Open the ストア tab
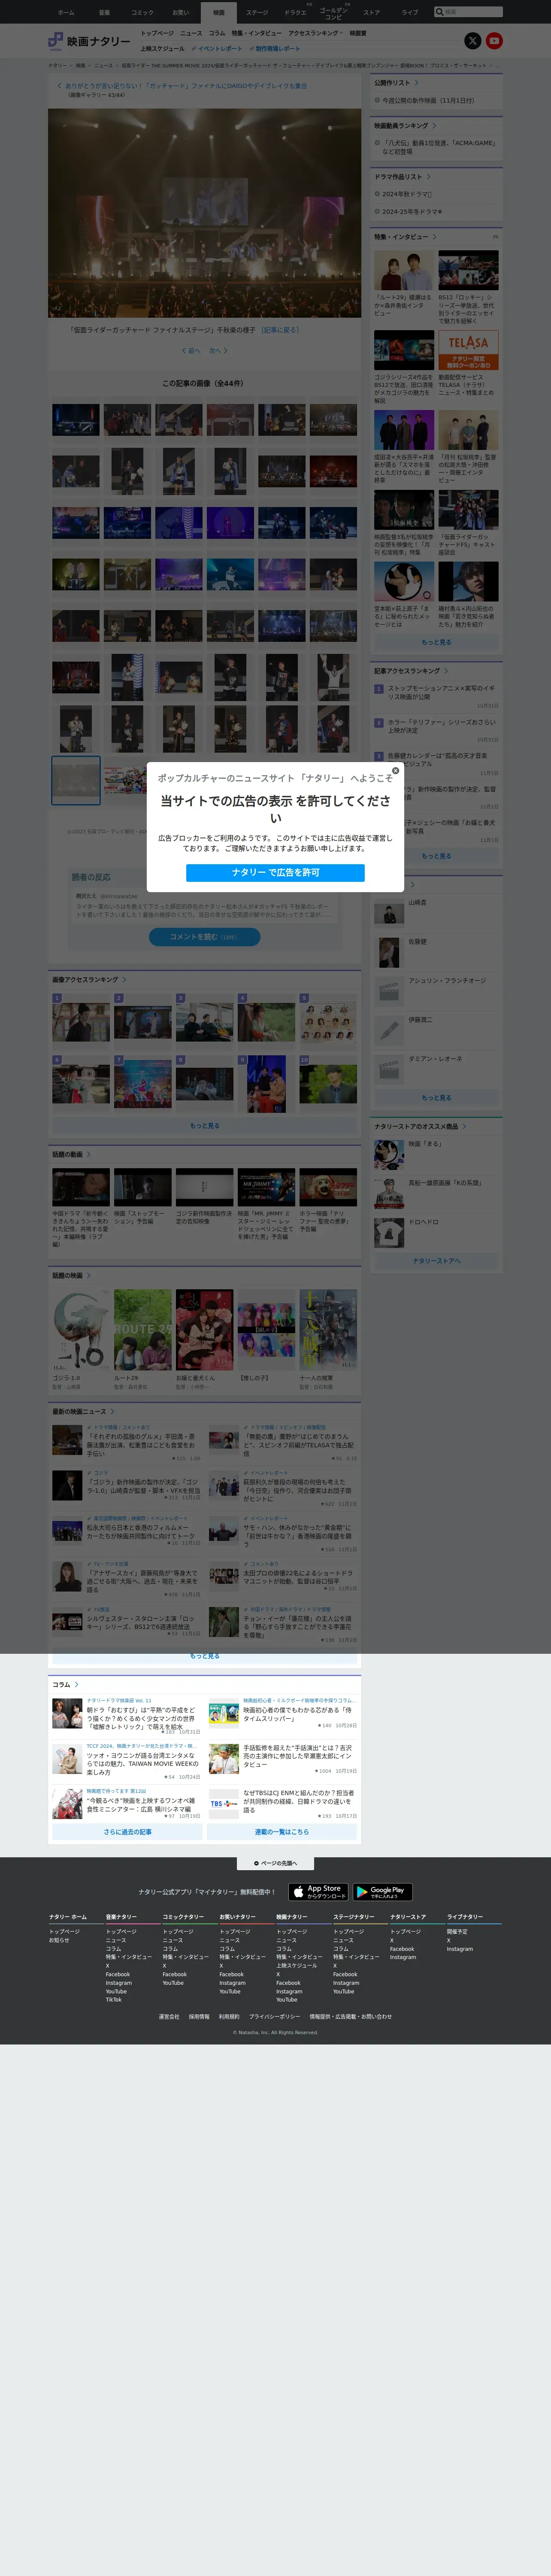Viewport: 551px width, 2576px height. click(372, 12)
